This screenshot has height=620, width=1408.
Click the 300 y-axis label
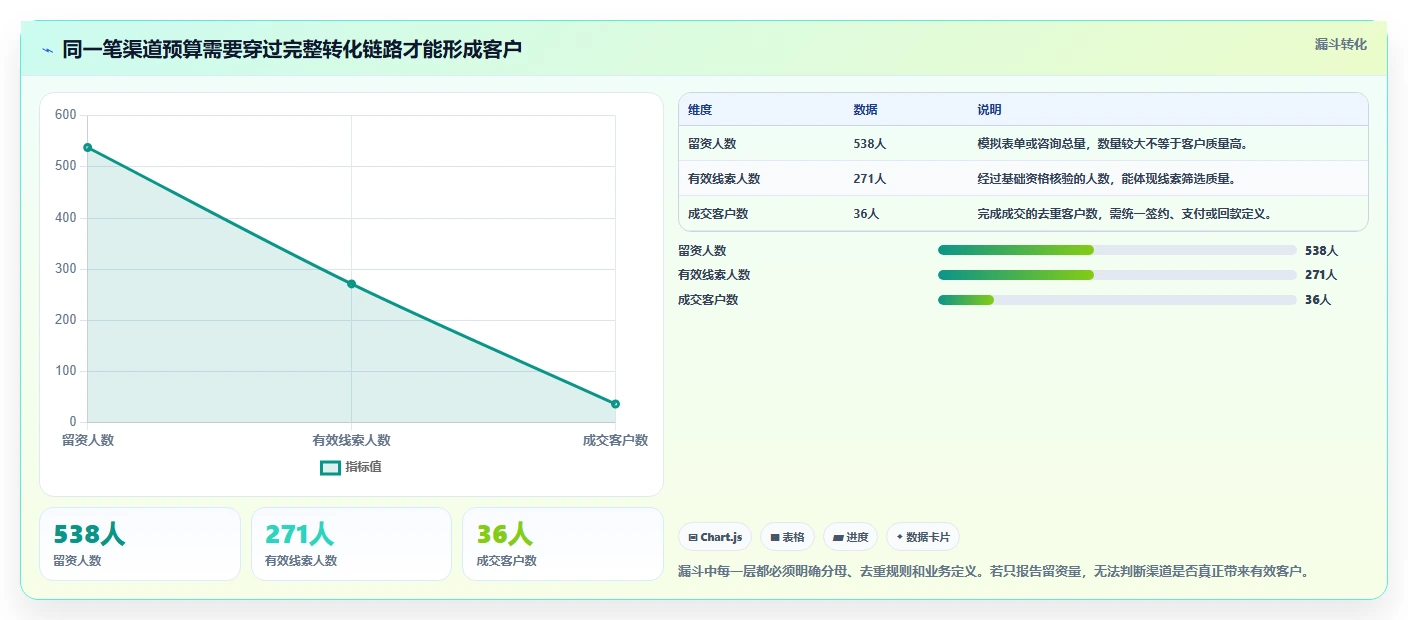(66, 269)
